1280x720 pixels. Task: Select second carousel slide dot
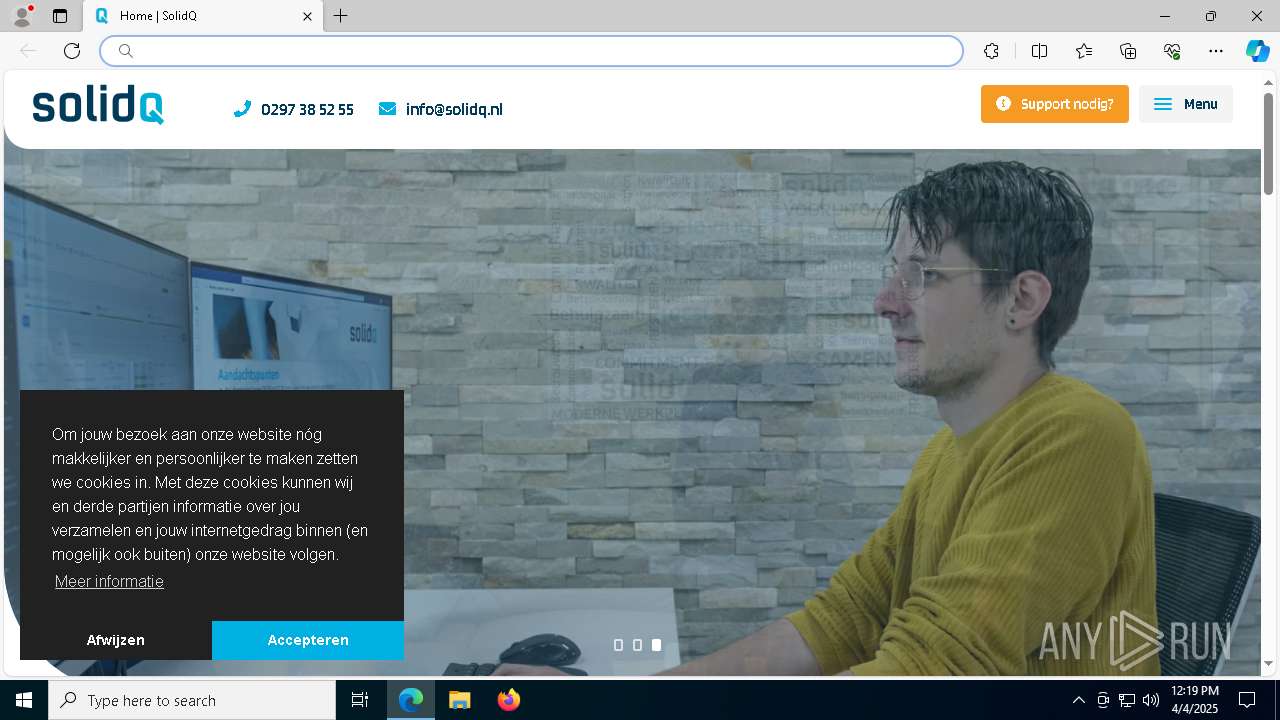637,645
